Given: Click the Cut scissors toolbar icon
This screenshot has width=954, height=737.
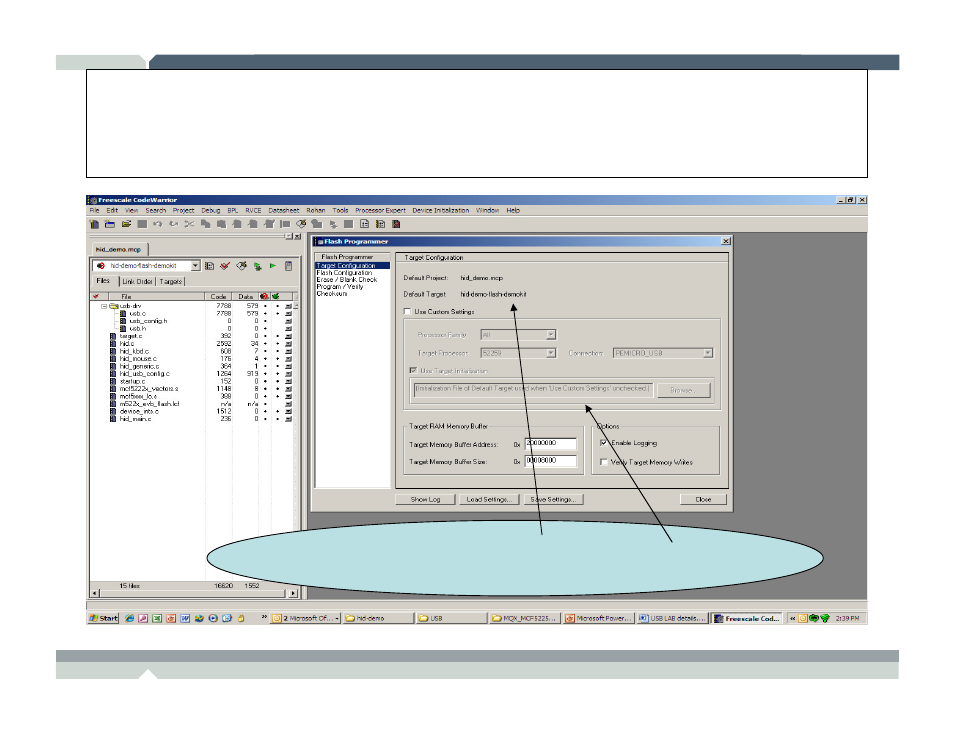Looking at the screenshot, I should [x=189, y=224].
